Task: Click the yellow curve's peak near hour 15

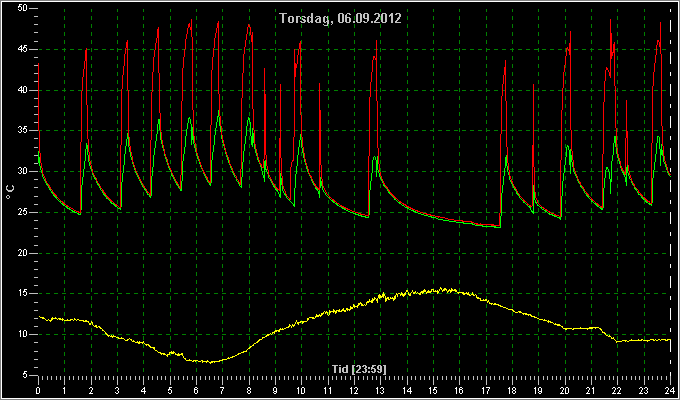Action: tap(441, 289)
